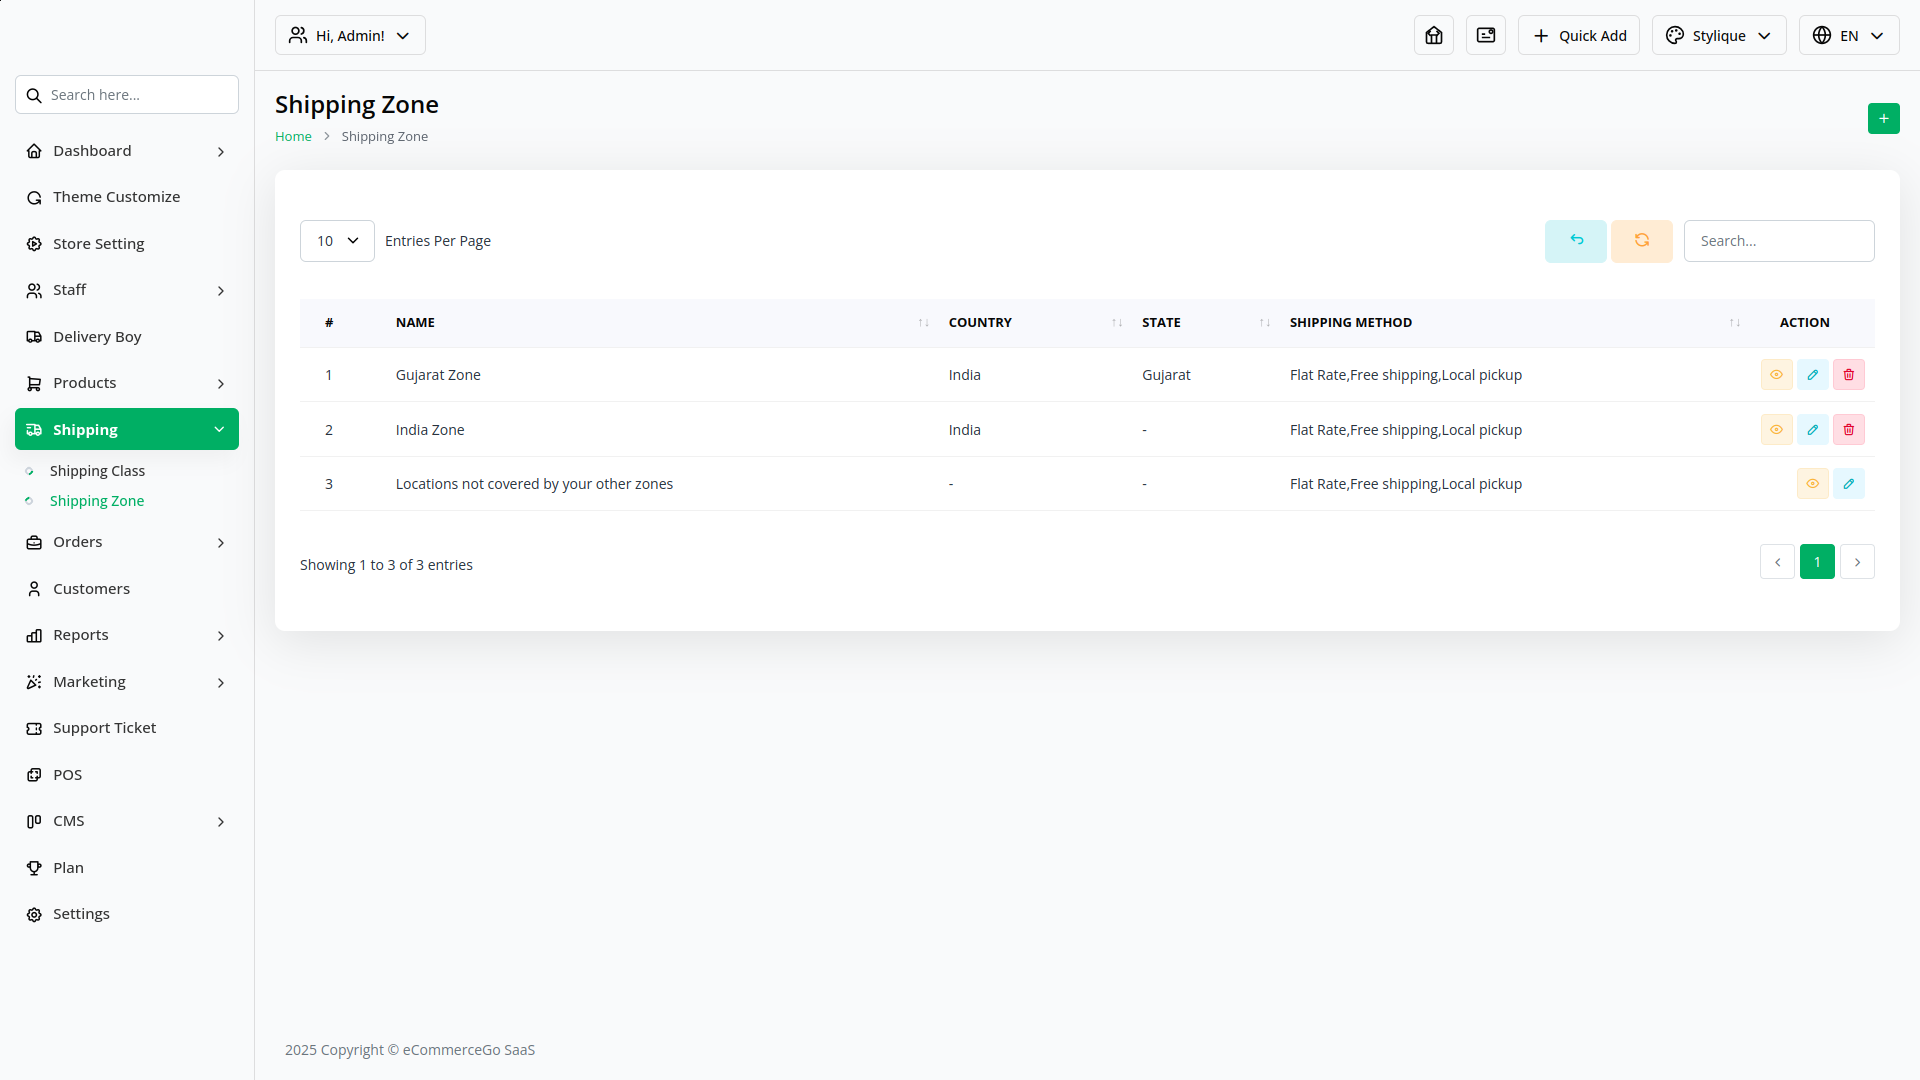1920x1080 pixels.
Task: Delete Gujarat Zone using red trash icon
Action: coord(1848,375)
